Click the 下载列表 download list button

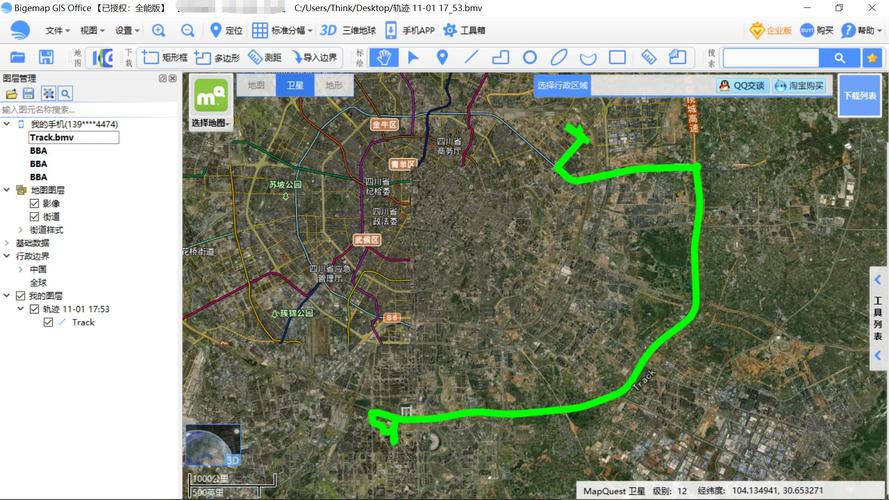(859, 96)
